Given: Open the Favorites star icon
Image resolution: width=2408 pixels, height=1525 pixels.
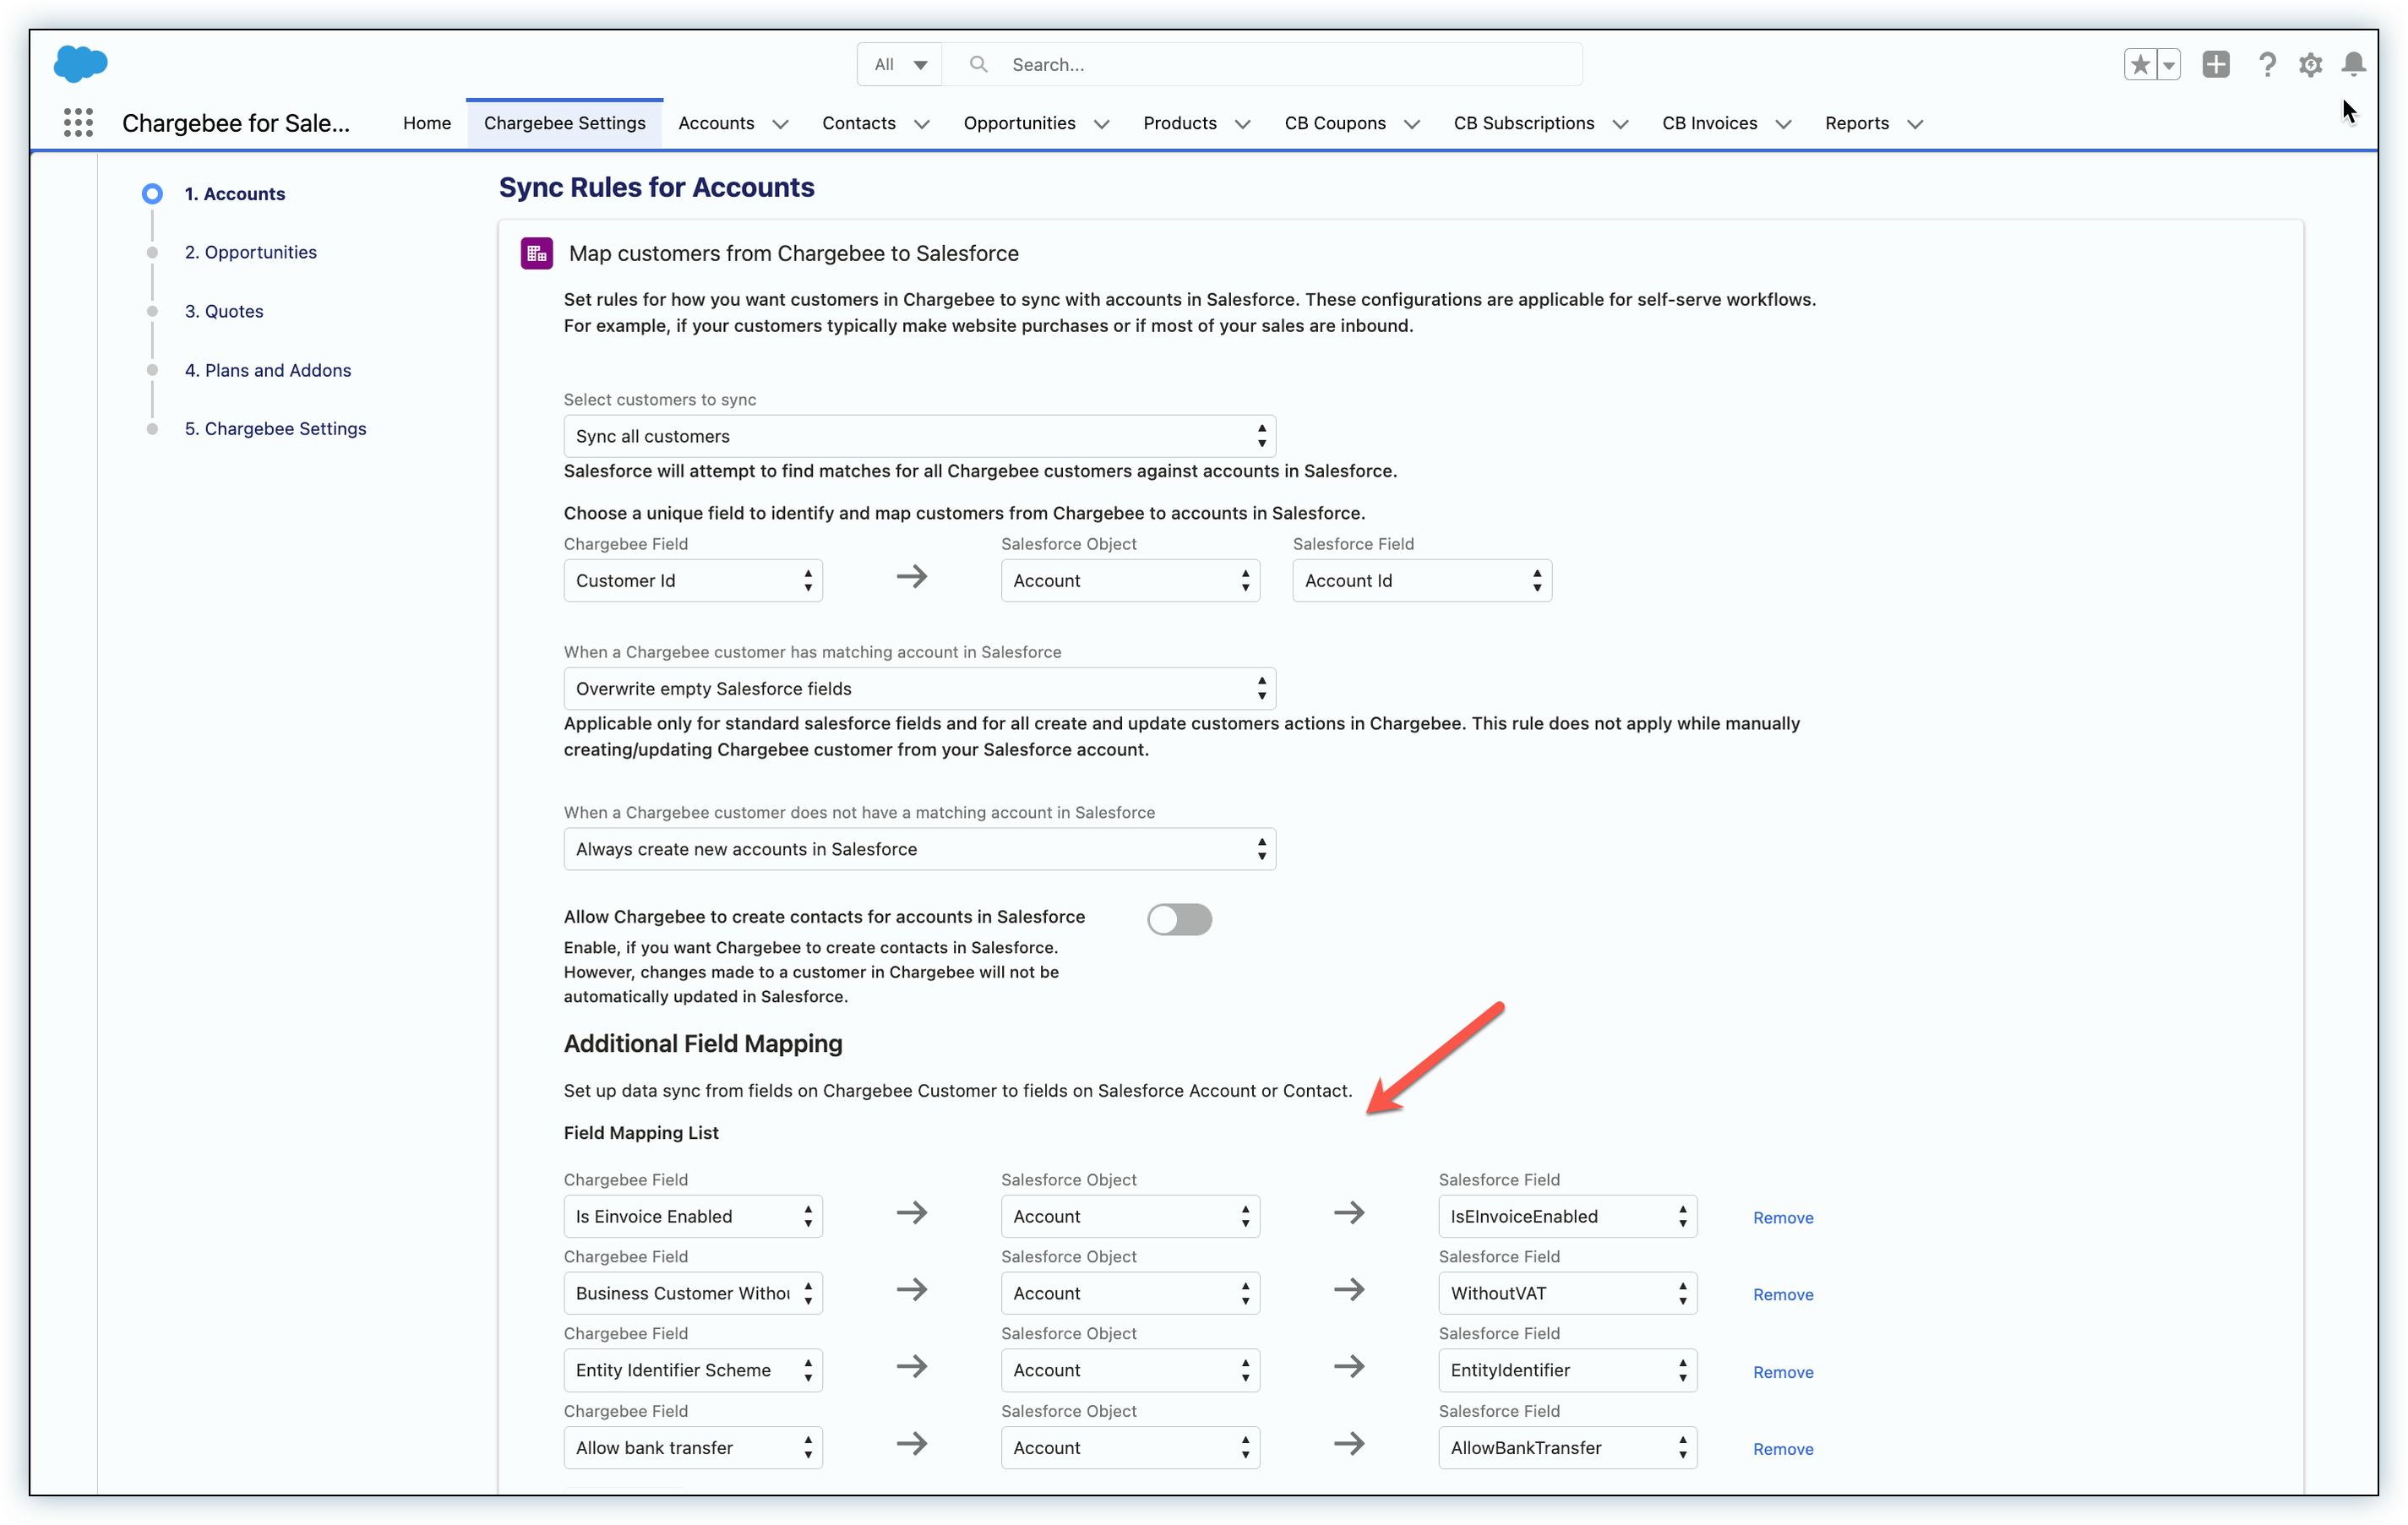Looking at the screenshot, I should (x=2139, y=65).
